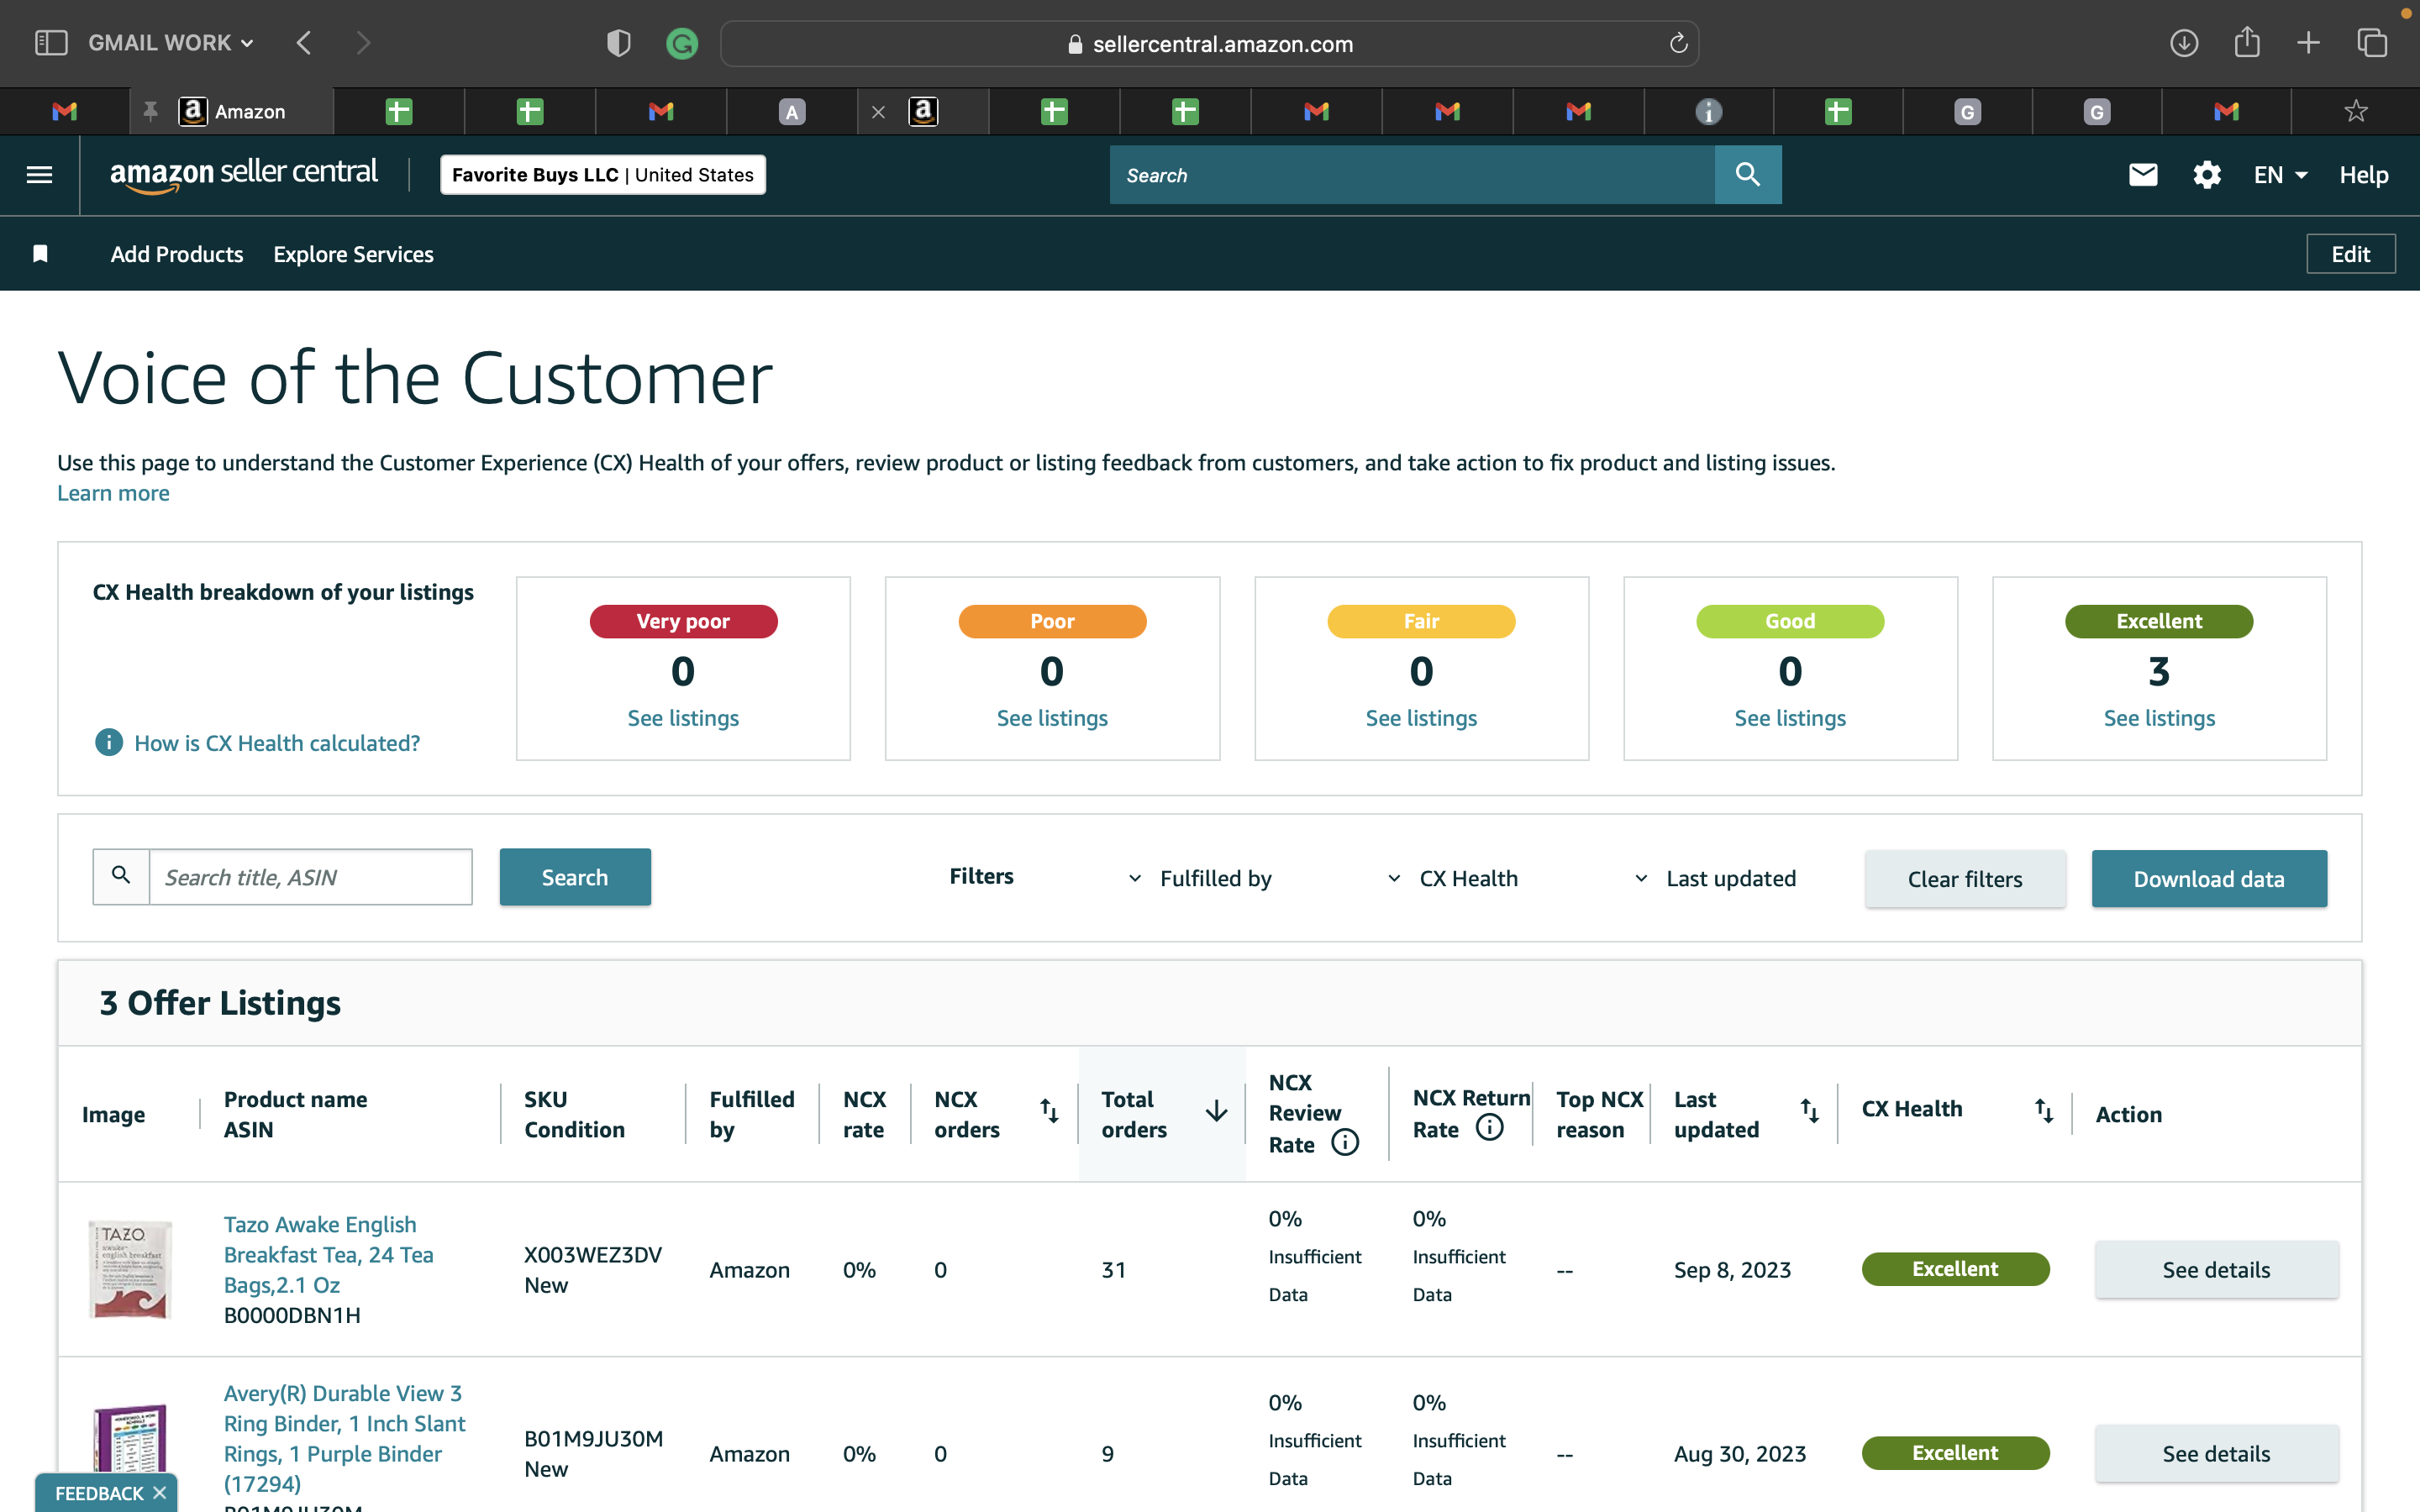Open the EN language dropdown
Screen dimensions: 2420x1512
tap(2281, 175)
